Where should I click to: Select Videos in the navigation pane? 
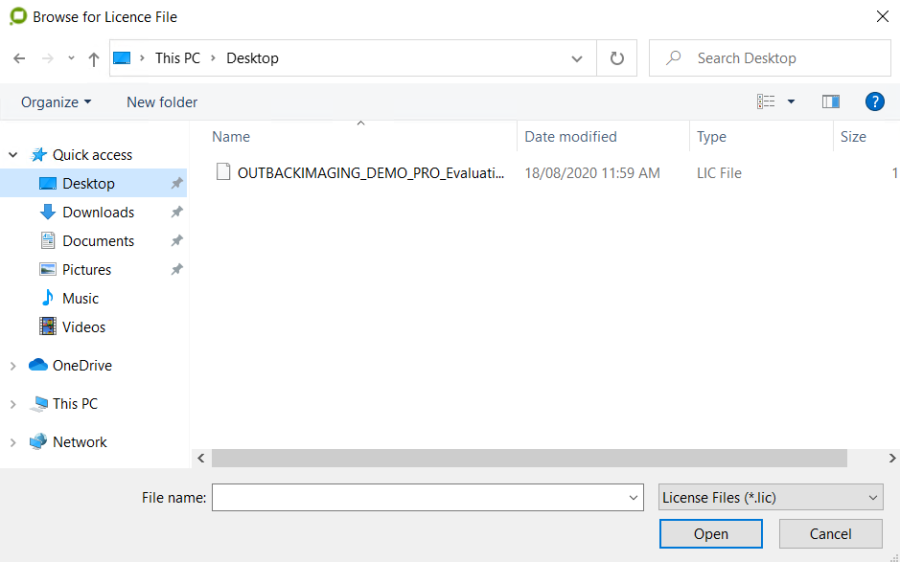point(83,327)
